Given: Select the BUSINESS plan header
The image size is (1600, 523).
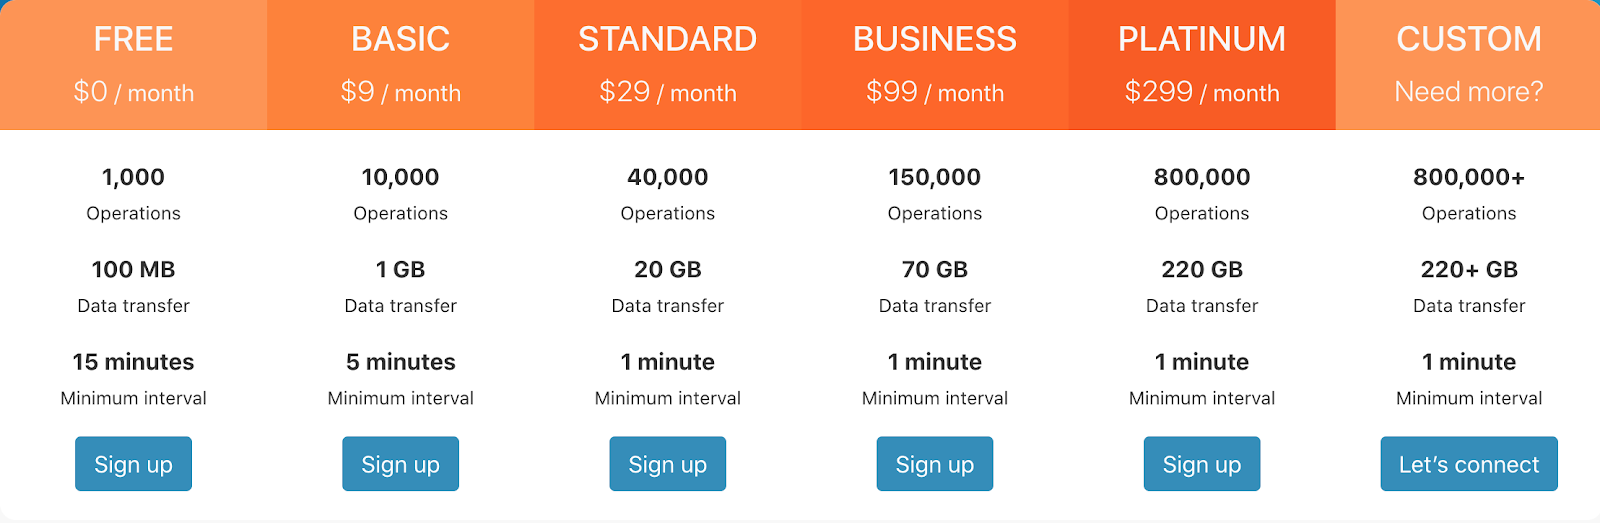Looking at the screenshot, I should (x=934, y=39).
